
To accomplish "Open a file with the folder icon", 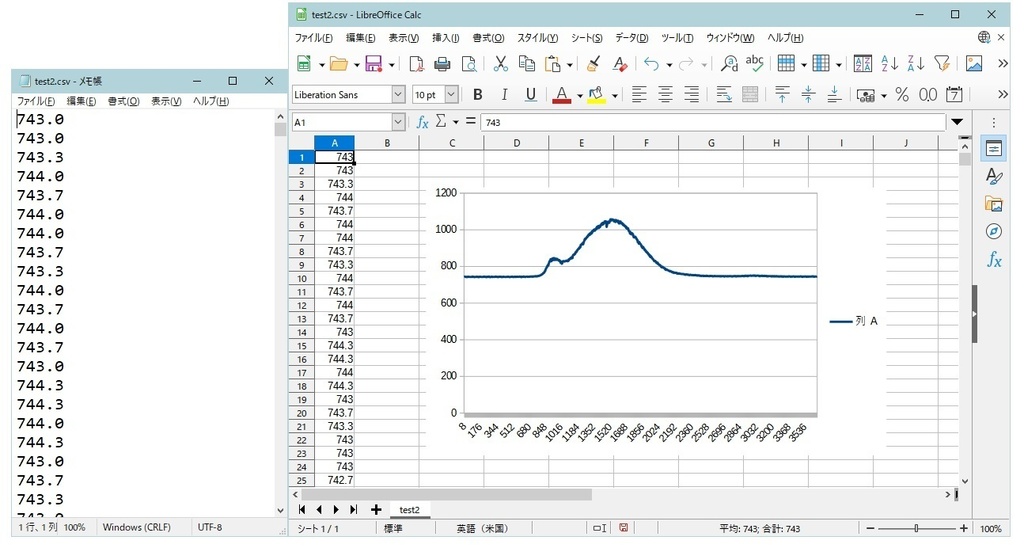I will click(x=338, y=63).
